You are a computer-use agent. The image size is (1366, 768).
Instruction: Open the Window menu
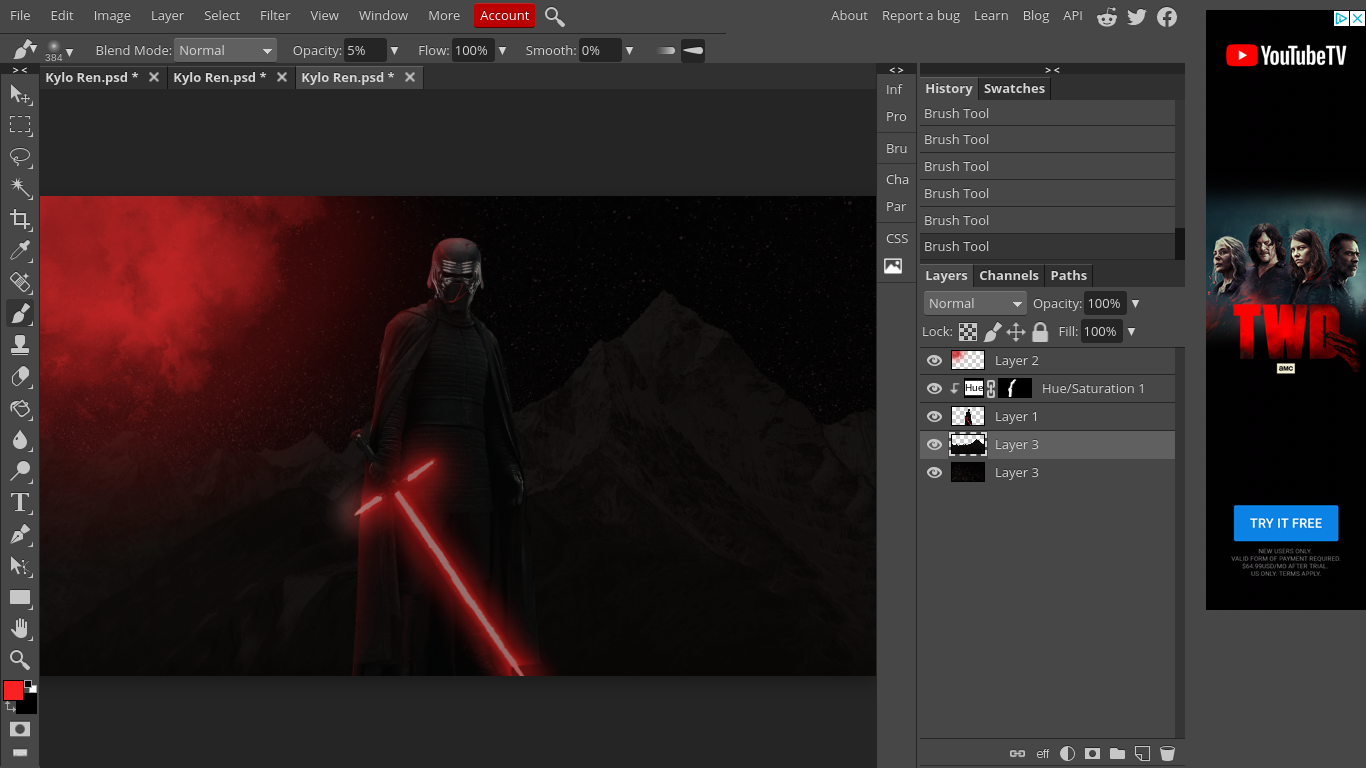(x=383, y=15)
